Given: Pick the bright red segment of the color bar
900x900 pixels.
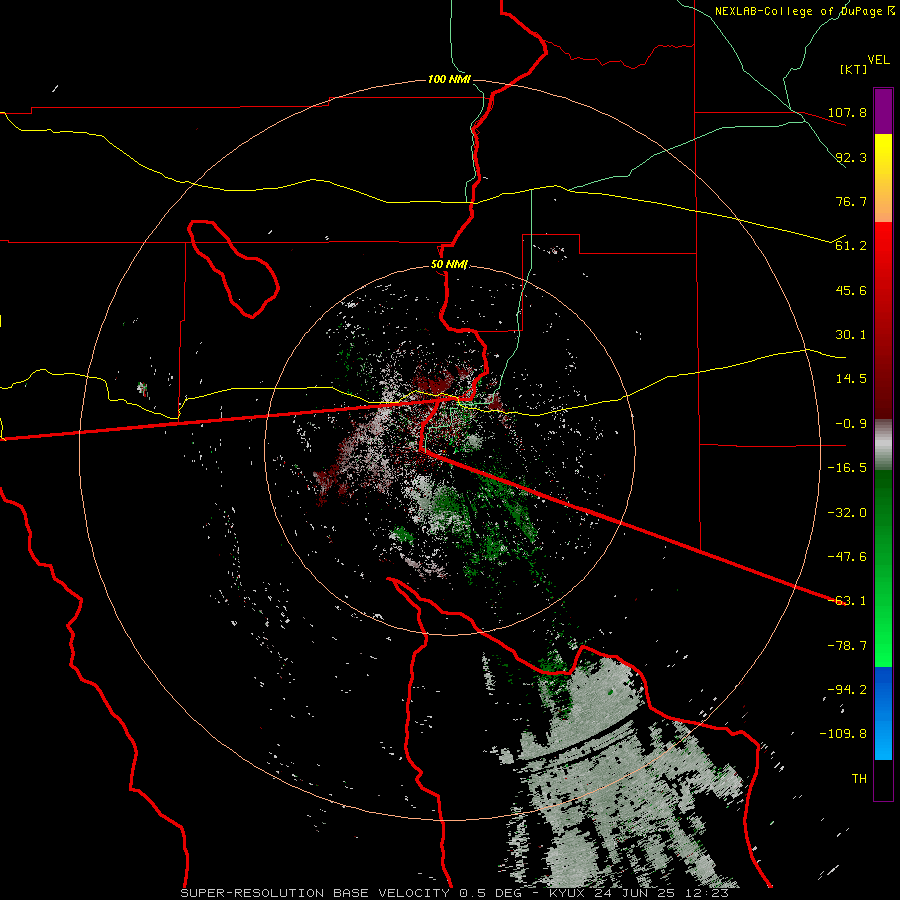Looking at the screenshot, I should (x=883, y=253).
